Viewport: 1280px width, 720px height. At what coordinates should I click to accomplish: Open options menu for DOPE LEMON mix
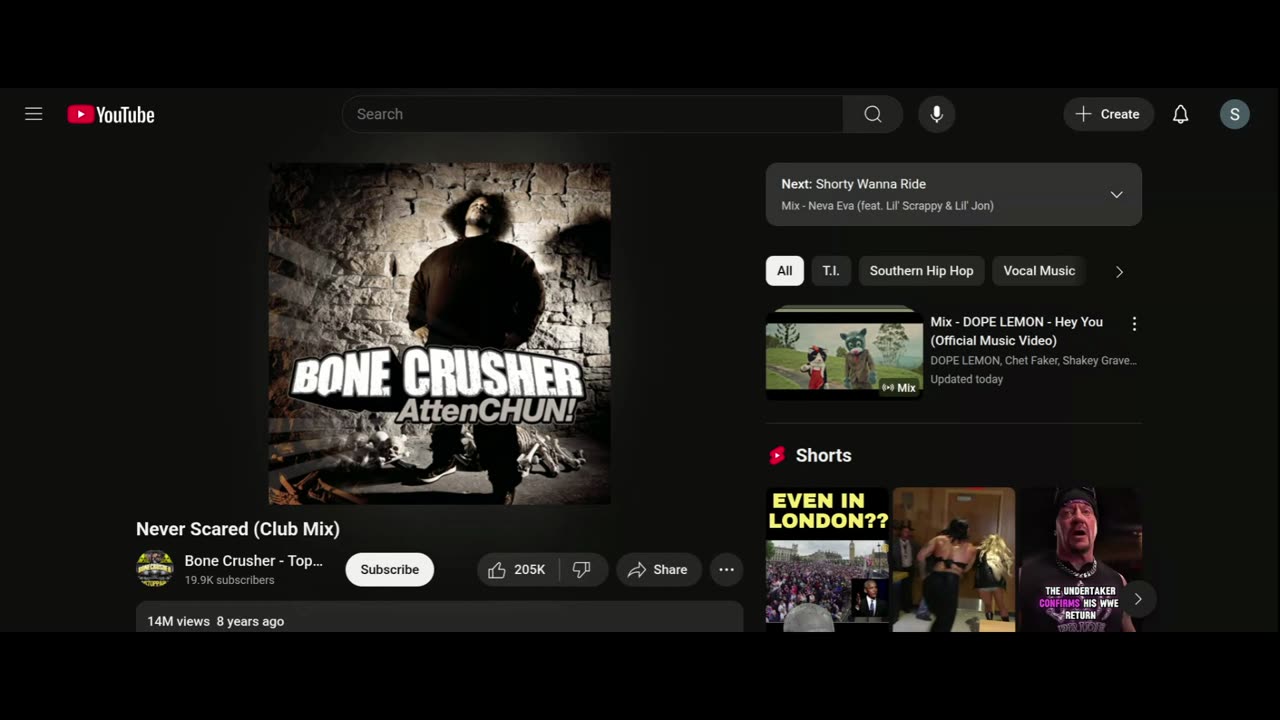(1134, 324)
